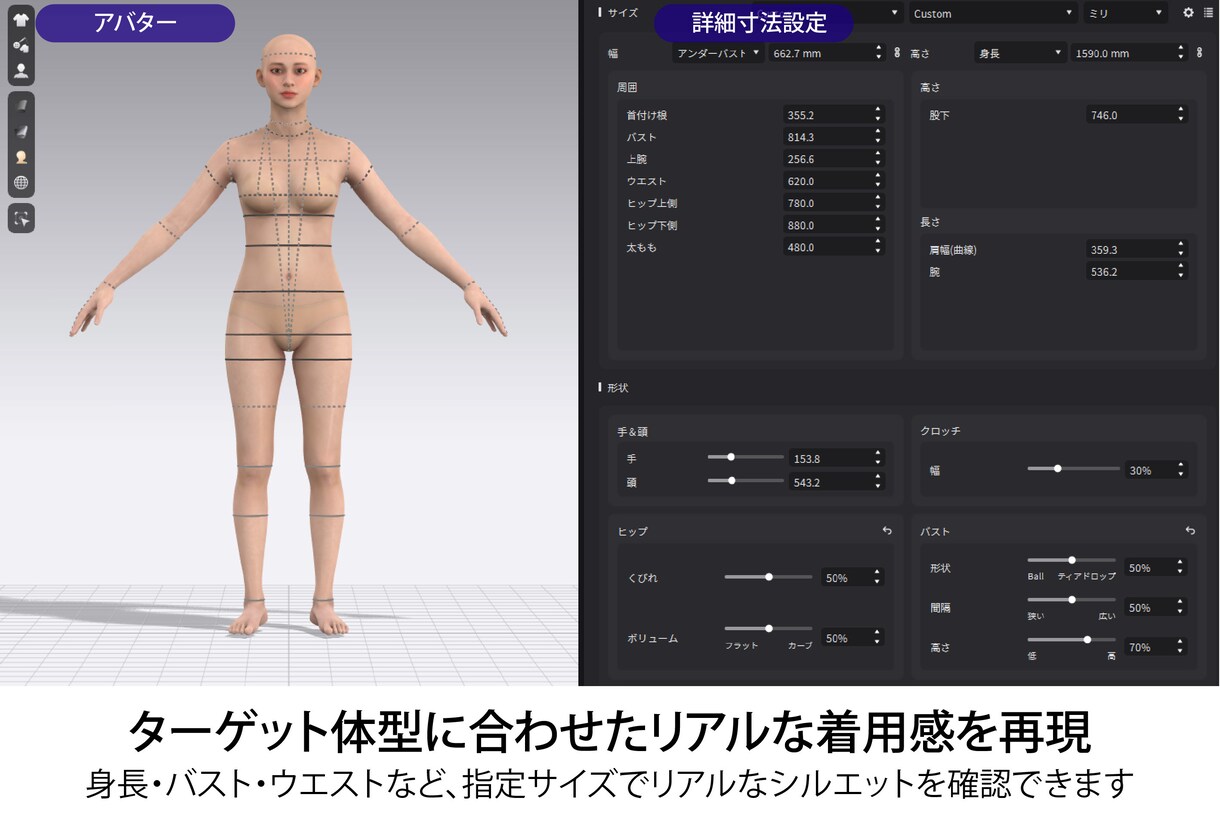Click the バスト 形状 slider
1220x813 pixels.
pyautogui.click(x=1071, y=560)
